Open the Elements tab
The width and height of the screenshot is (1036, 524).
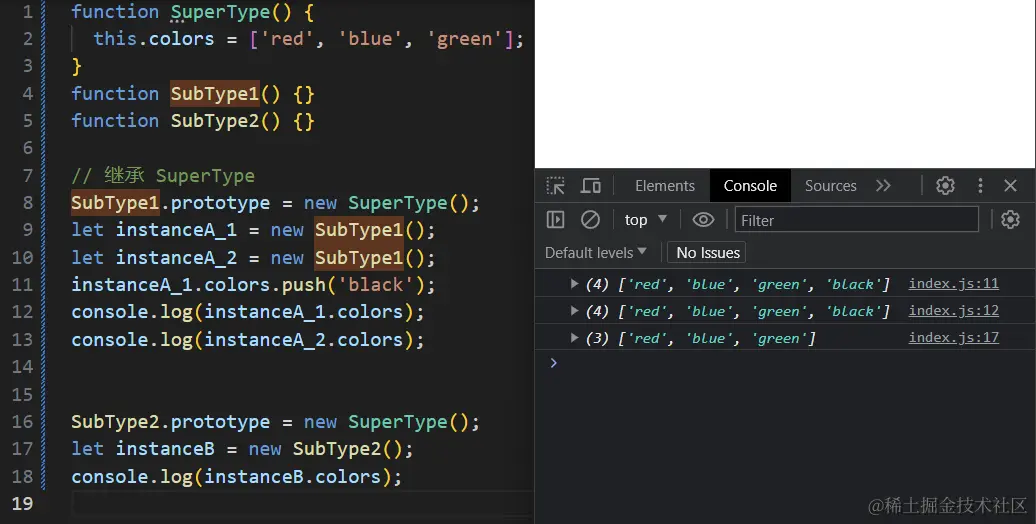click(665, 186)
